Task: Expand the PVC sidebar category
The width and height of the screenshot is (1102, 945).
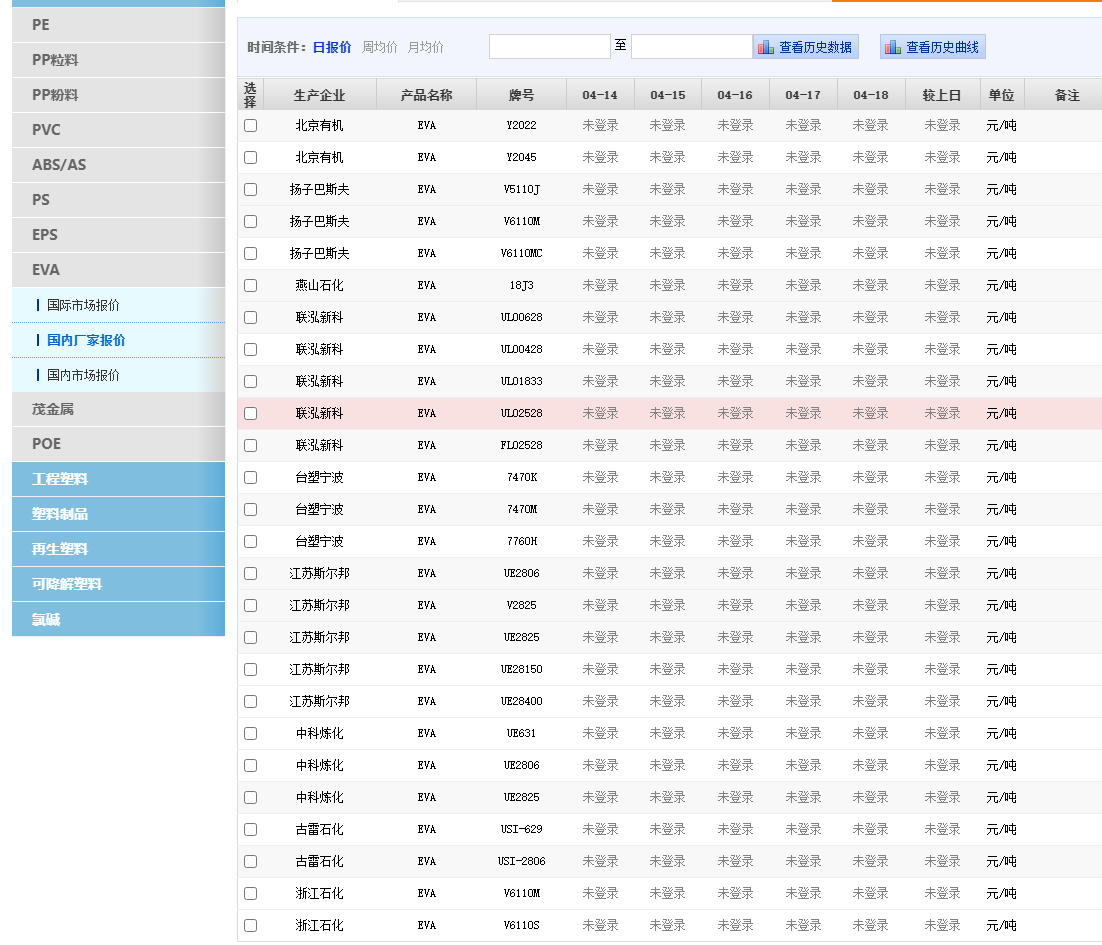Action: coord(118,130)
